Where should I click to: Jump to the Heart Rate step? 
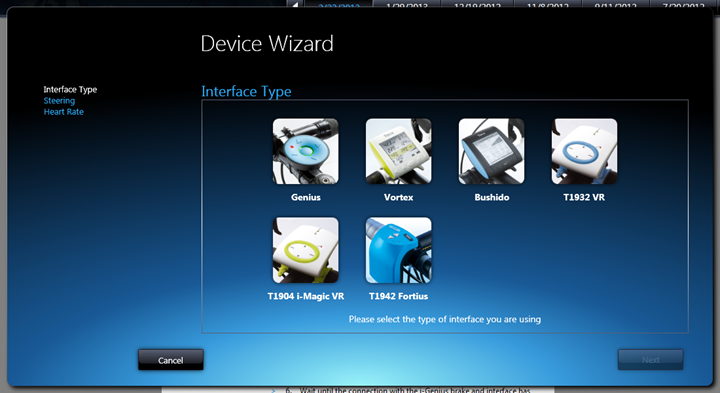coord(64,112)
